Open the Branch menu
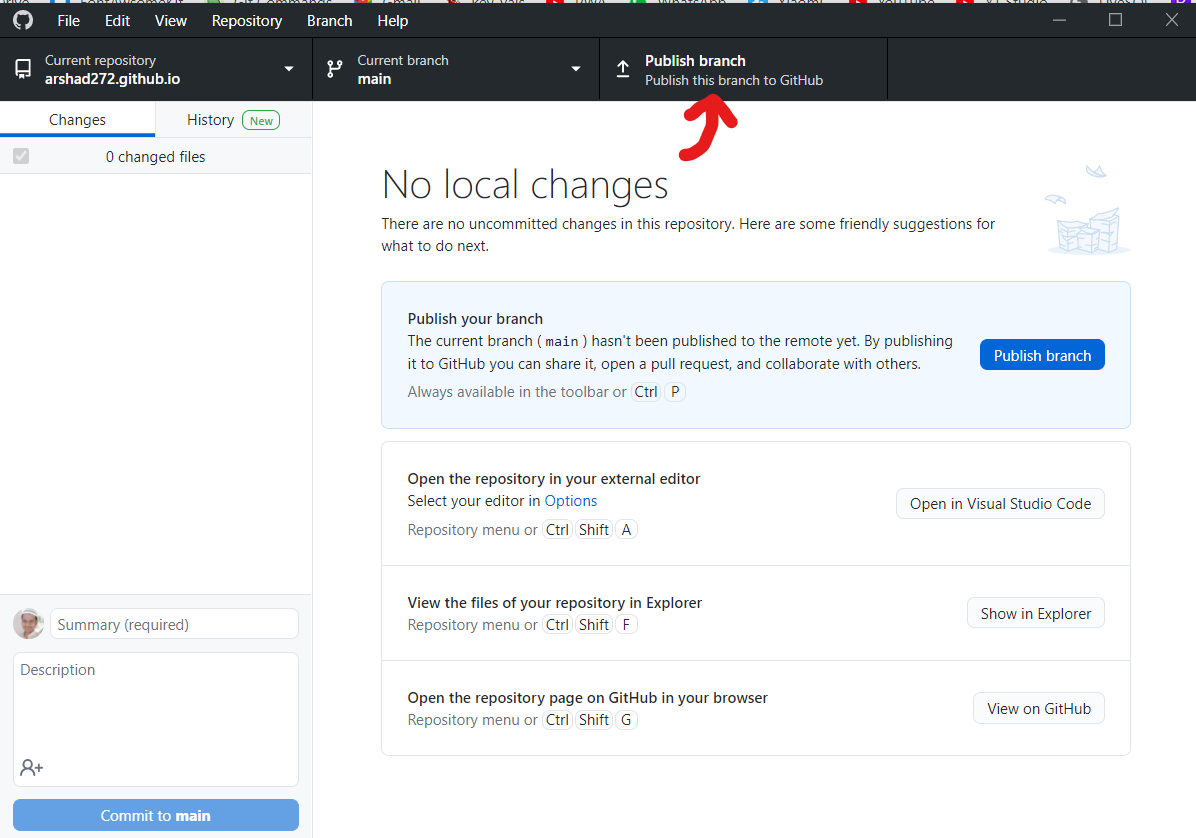1196x838 pixels. (x=330, y=21)
